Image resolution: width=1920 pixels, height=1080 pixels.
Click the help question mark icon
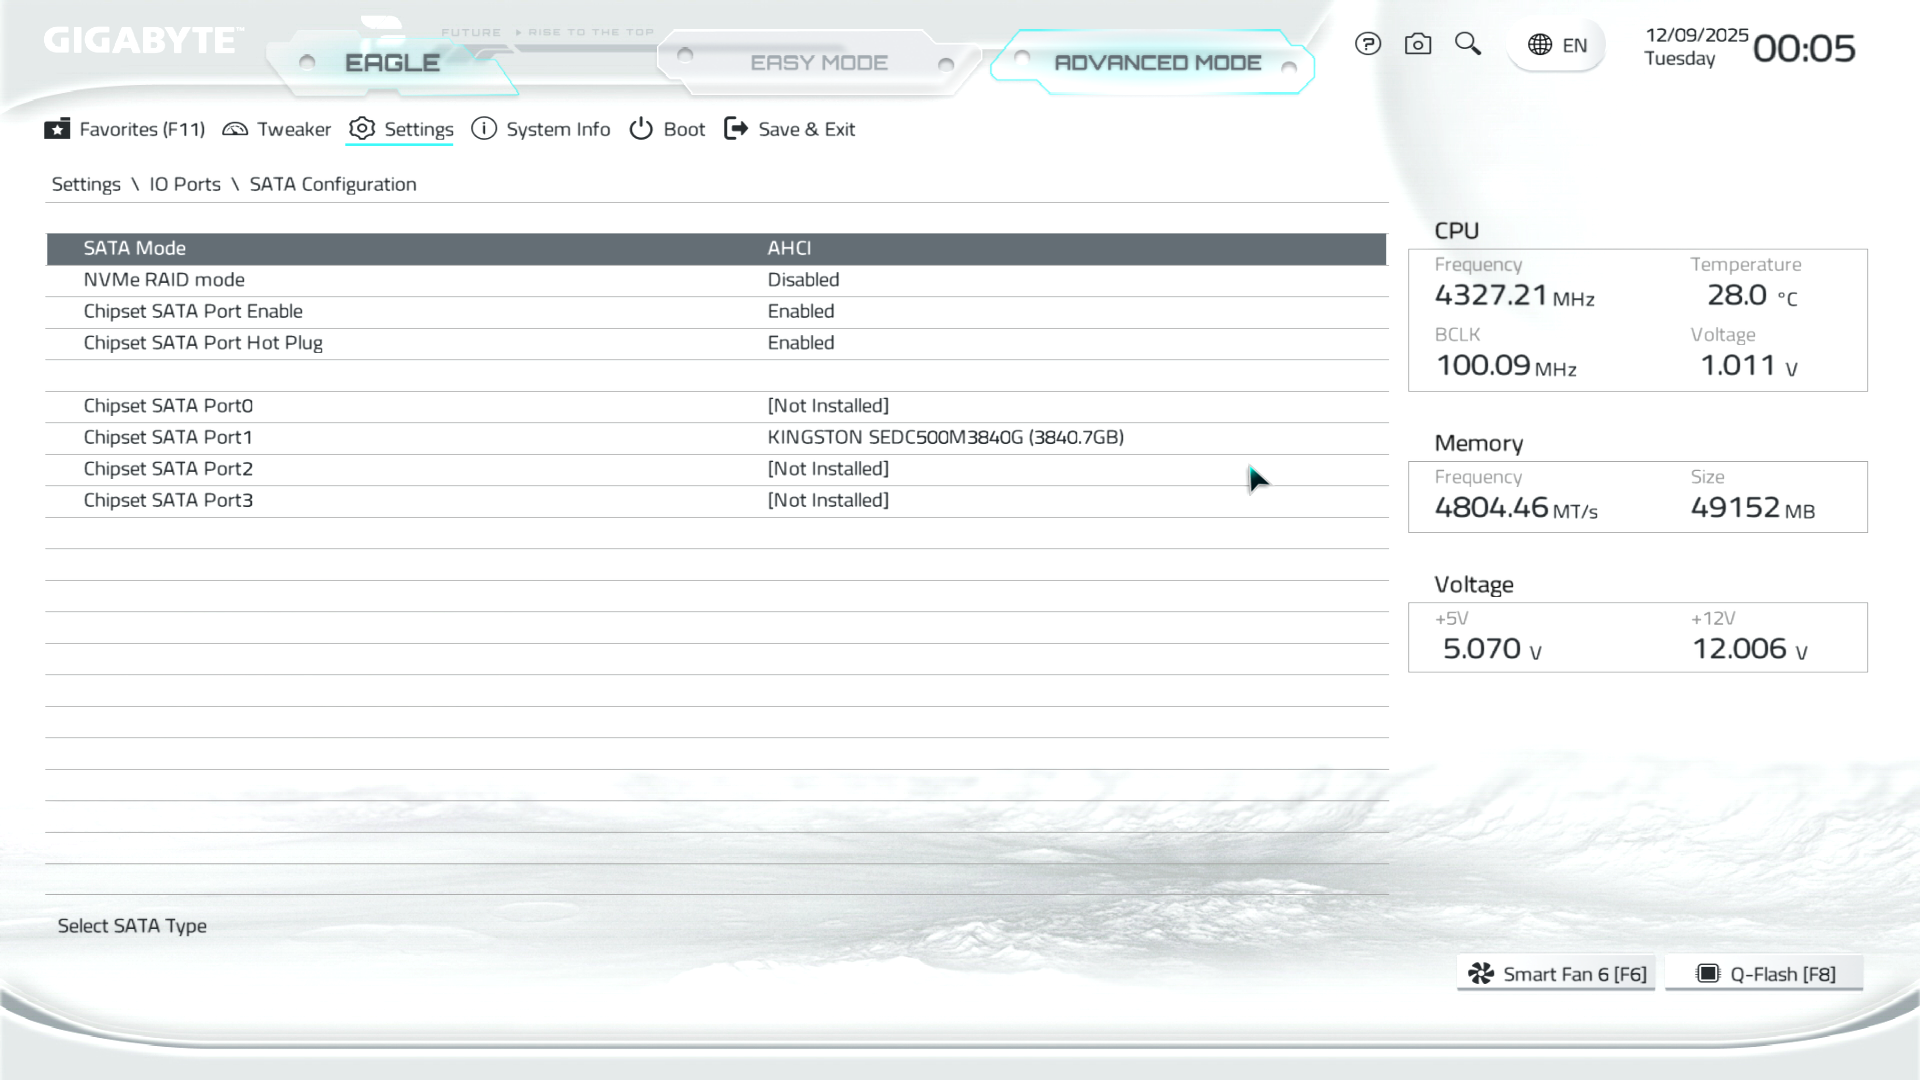click(1367, 44)
